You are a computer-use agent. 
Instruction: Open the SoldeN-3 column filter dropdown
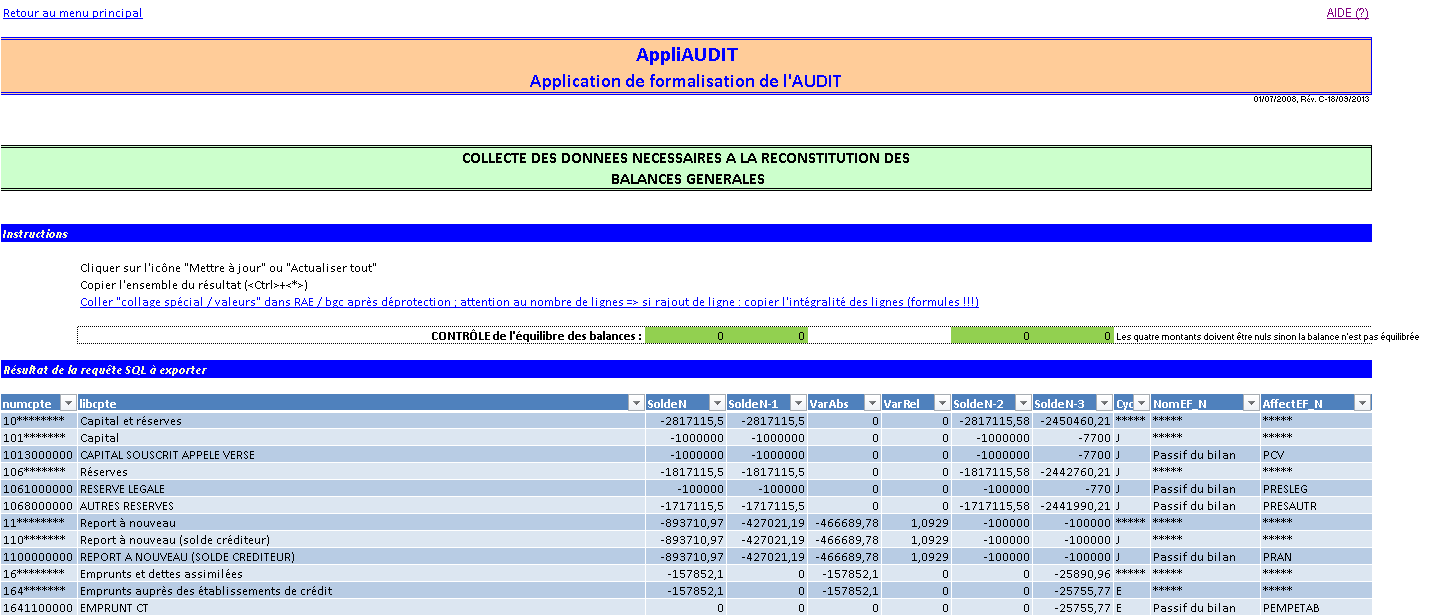point(1103,403)
